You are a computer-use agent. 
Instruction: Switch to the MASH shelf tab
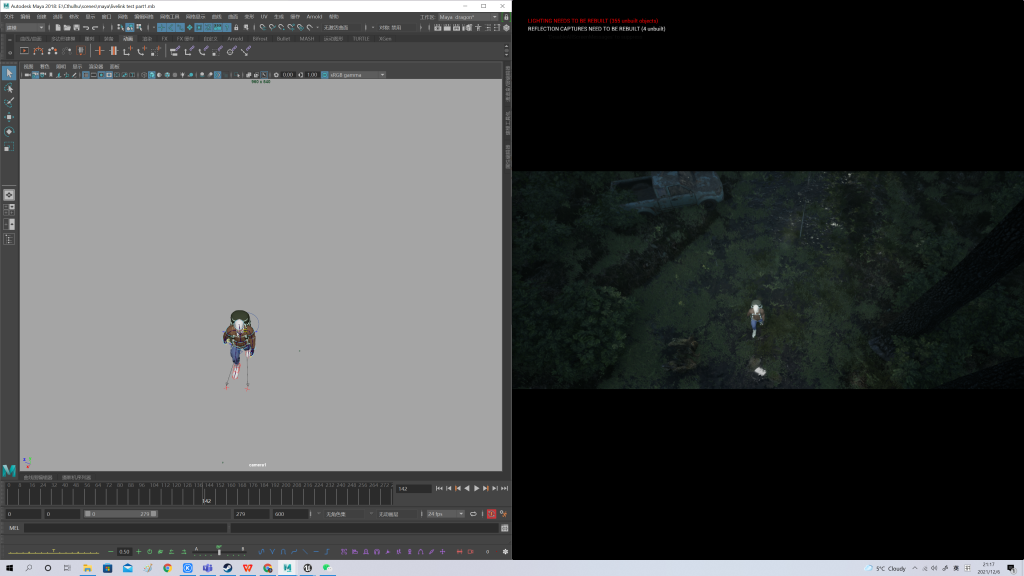(x=307, y=39)
